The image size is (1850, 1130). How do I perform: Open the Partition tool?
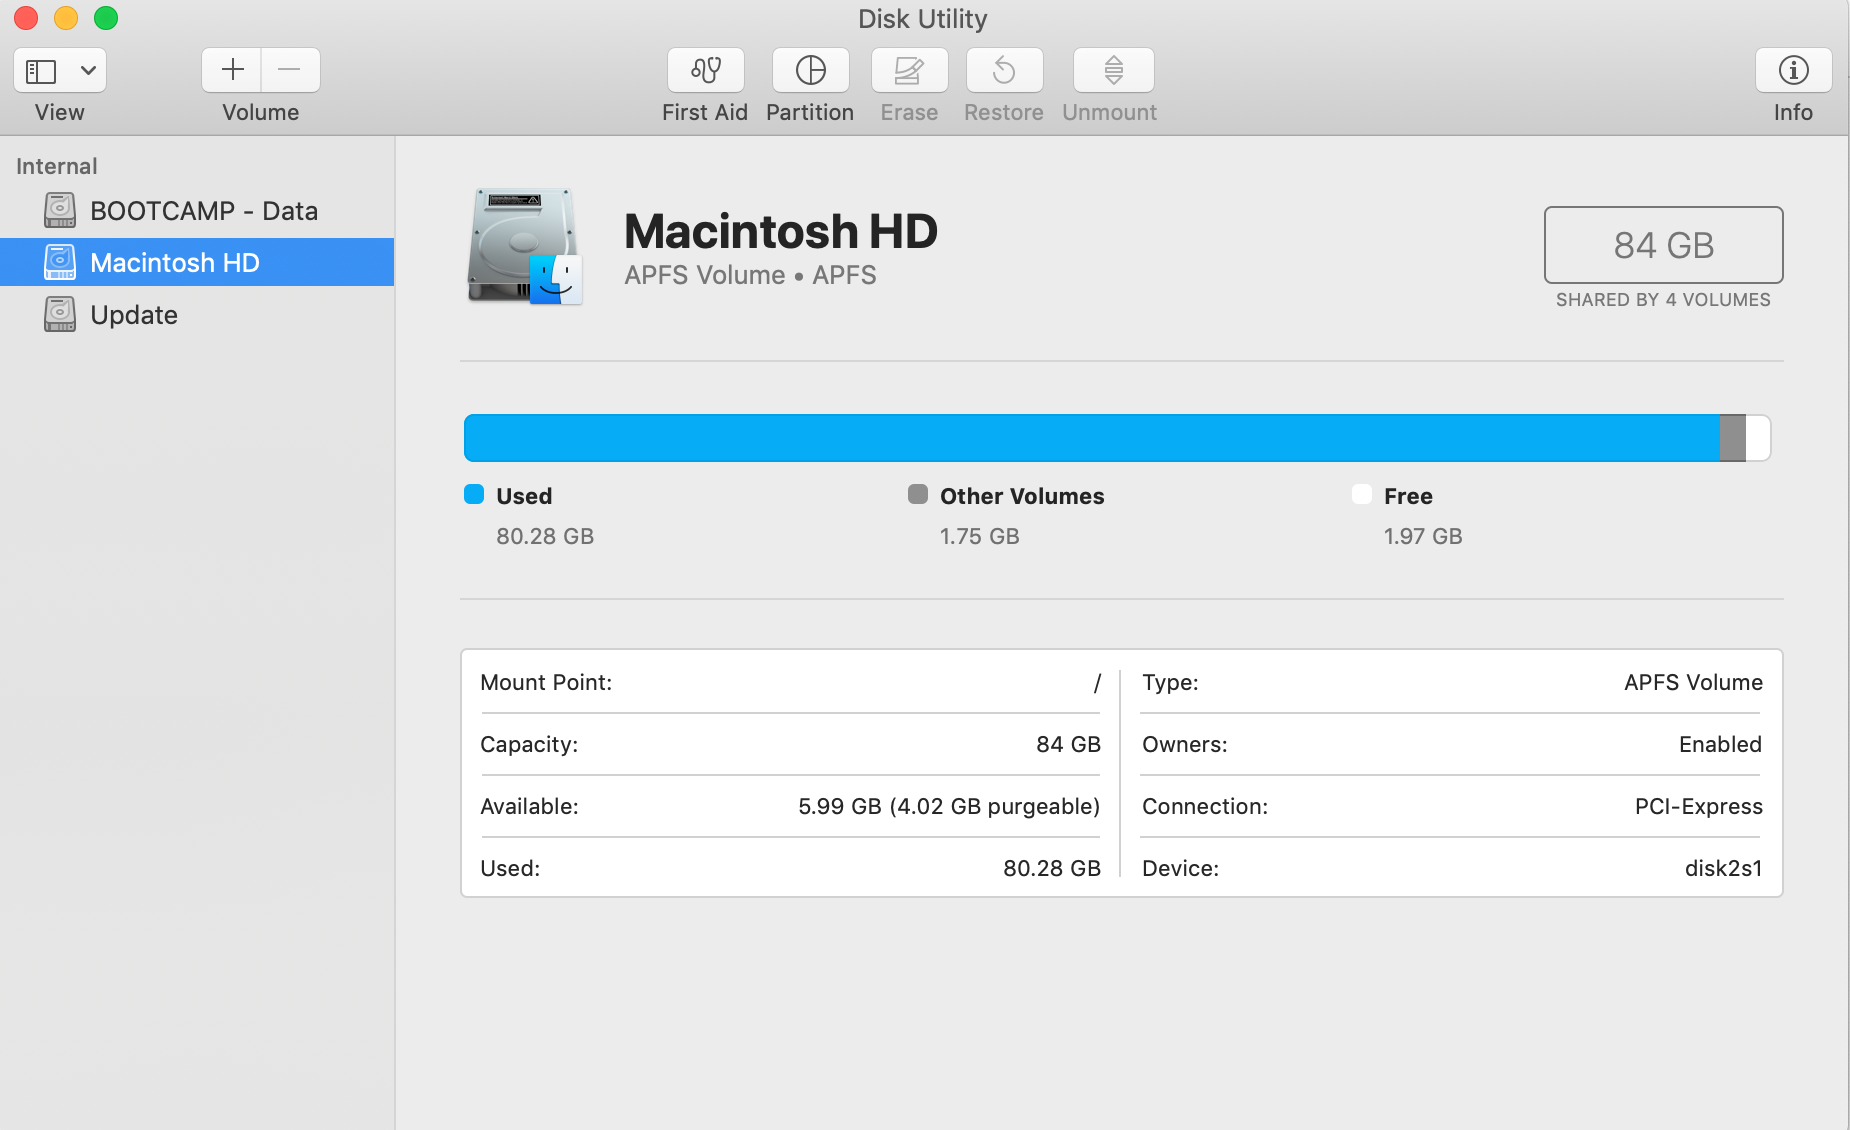810,70
